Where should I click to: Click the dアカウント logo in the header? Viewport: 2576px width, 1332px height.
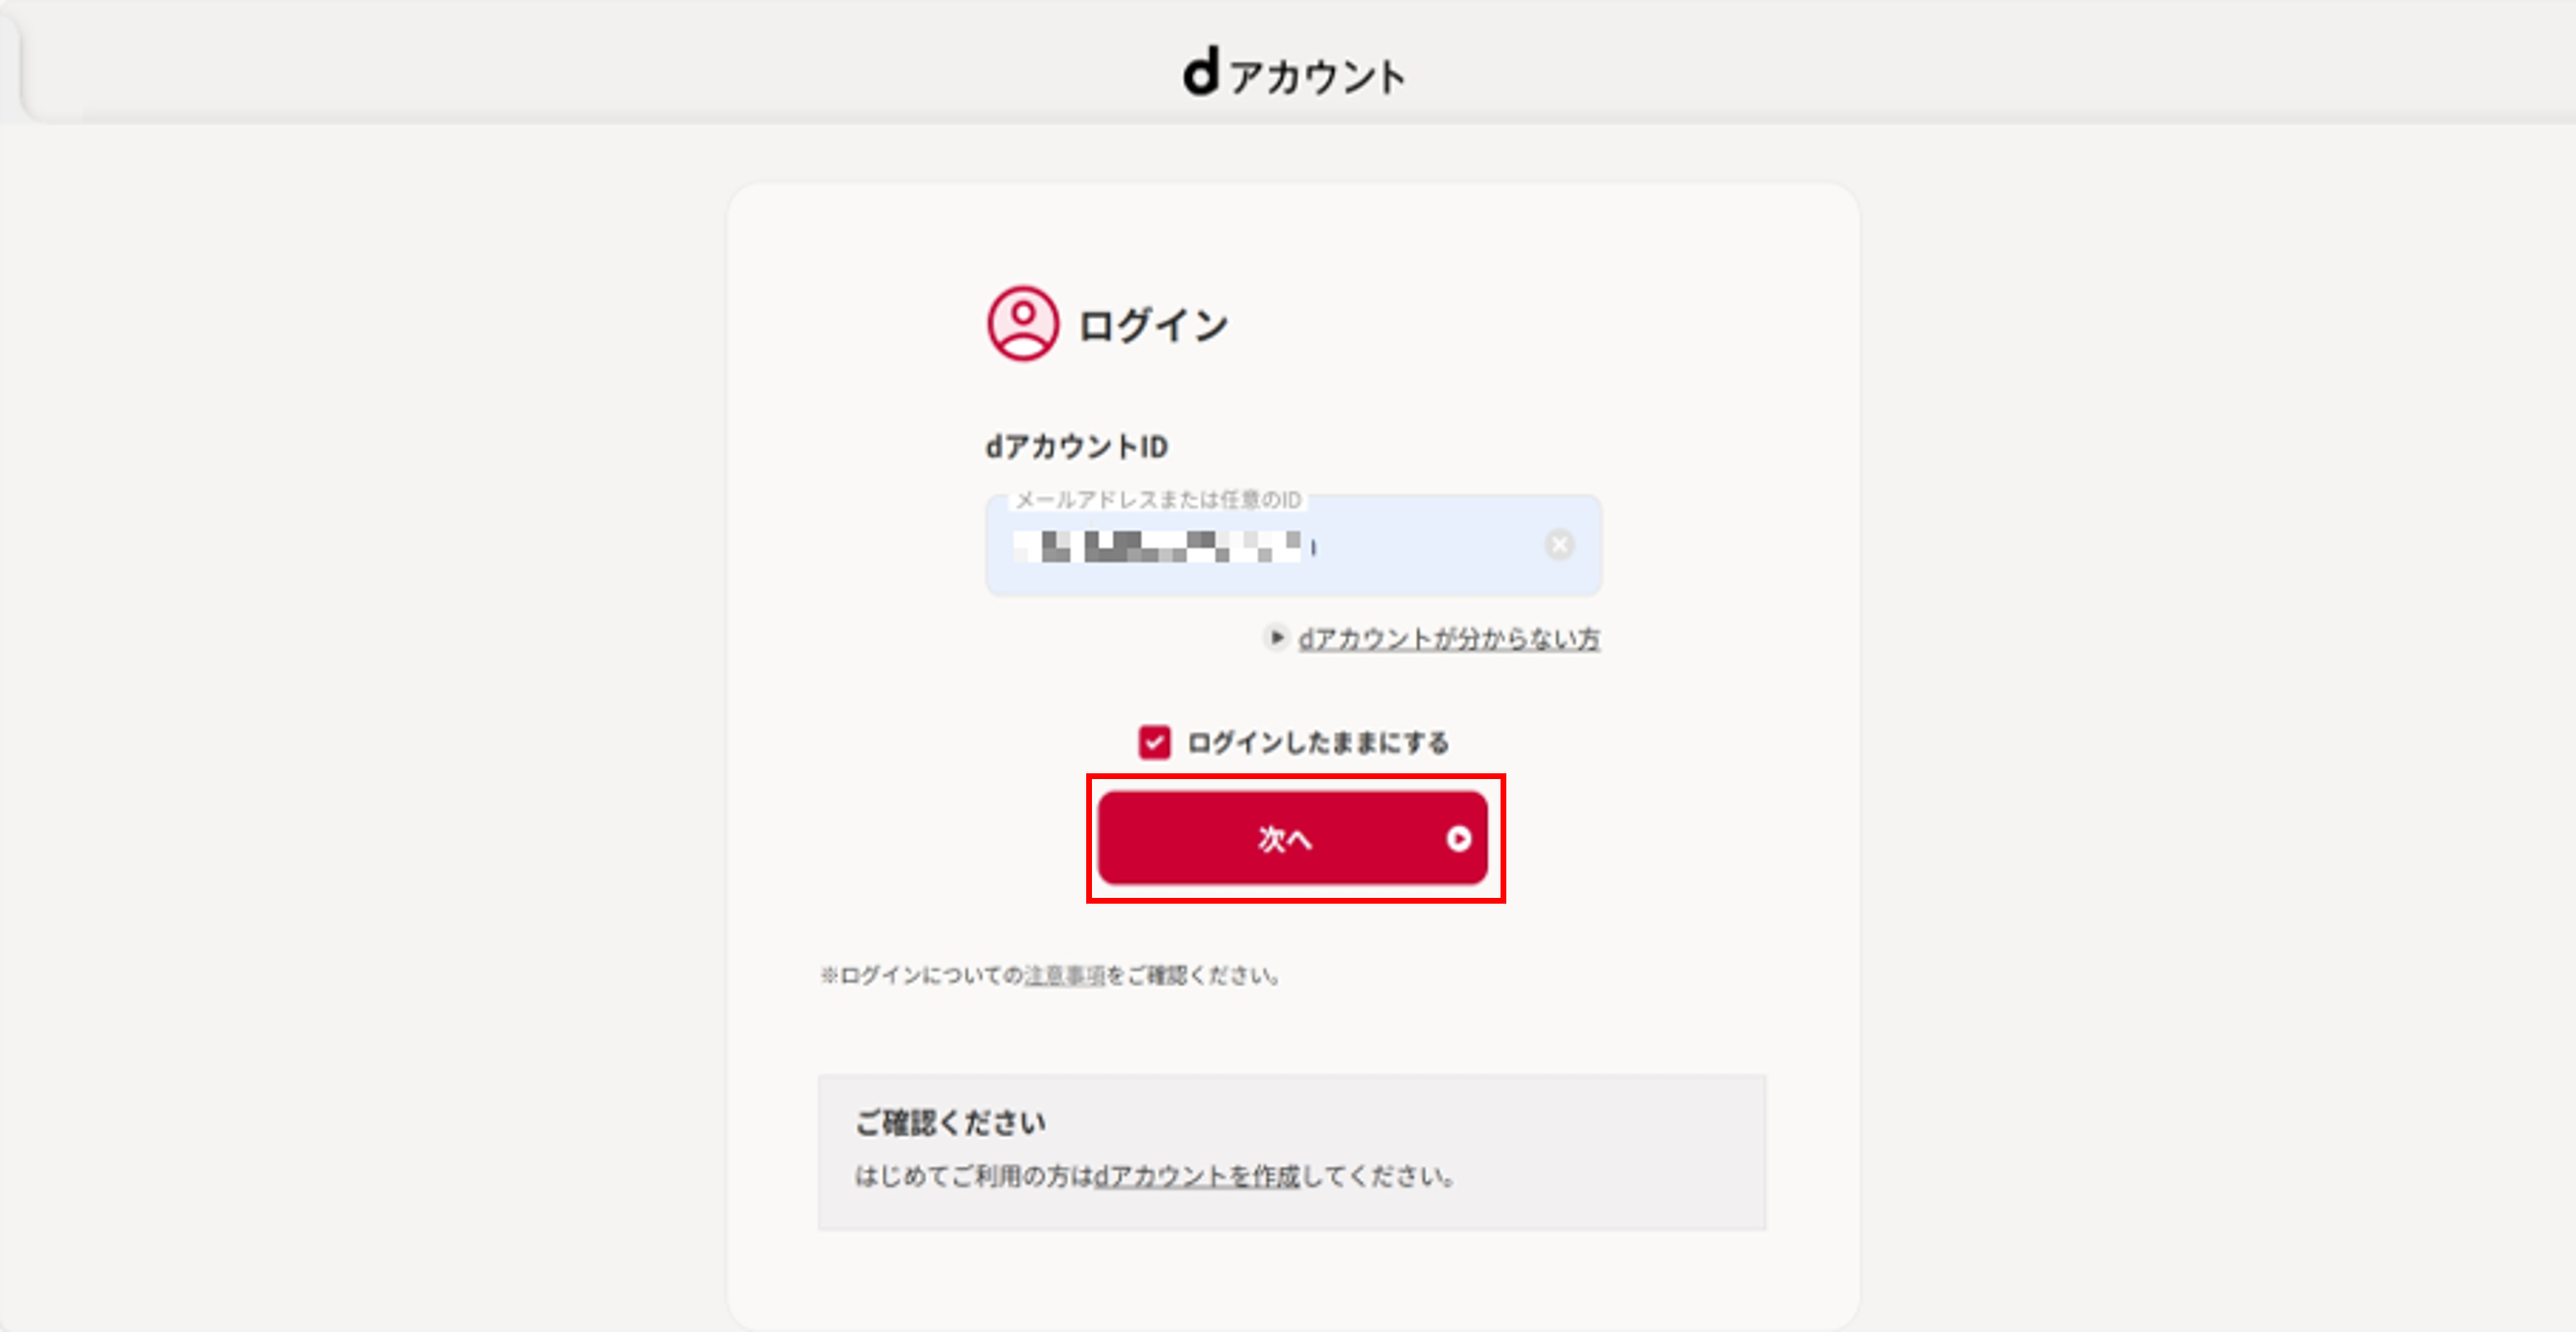coord(1295,73)
